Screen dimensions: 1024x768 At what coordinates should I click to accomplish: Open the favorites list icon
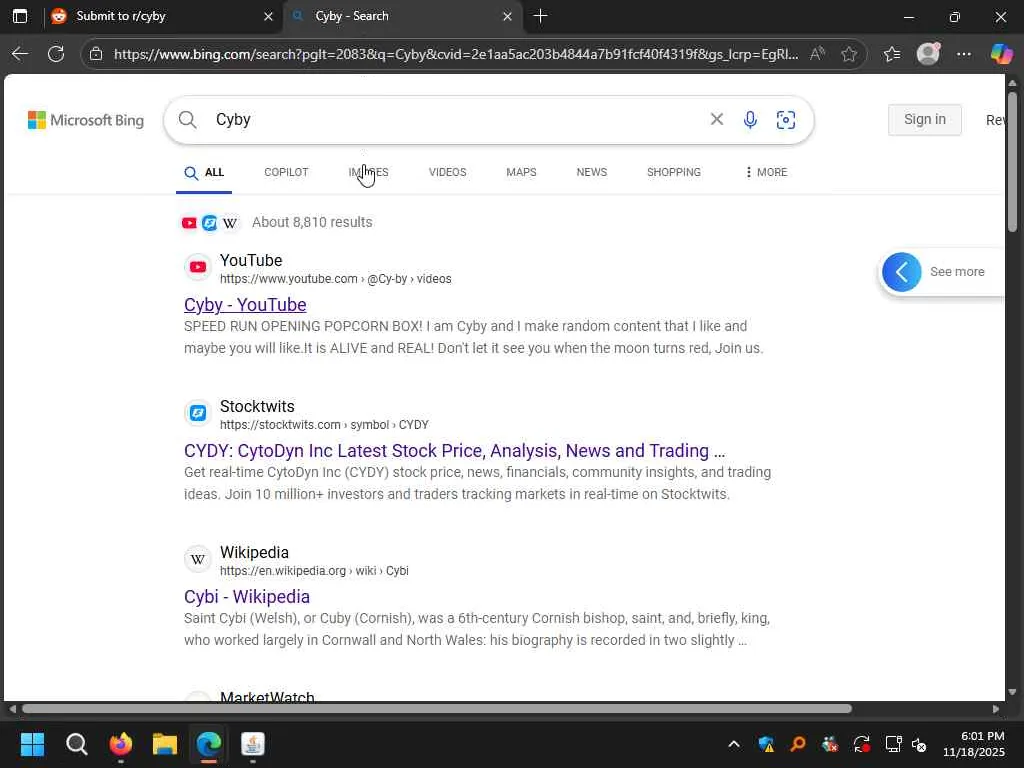click(892, 54)
